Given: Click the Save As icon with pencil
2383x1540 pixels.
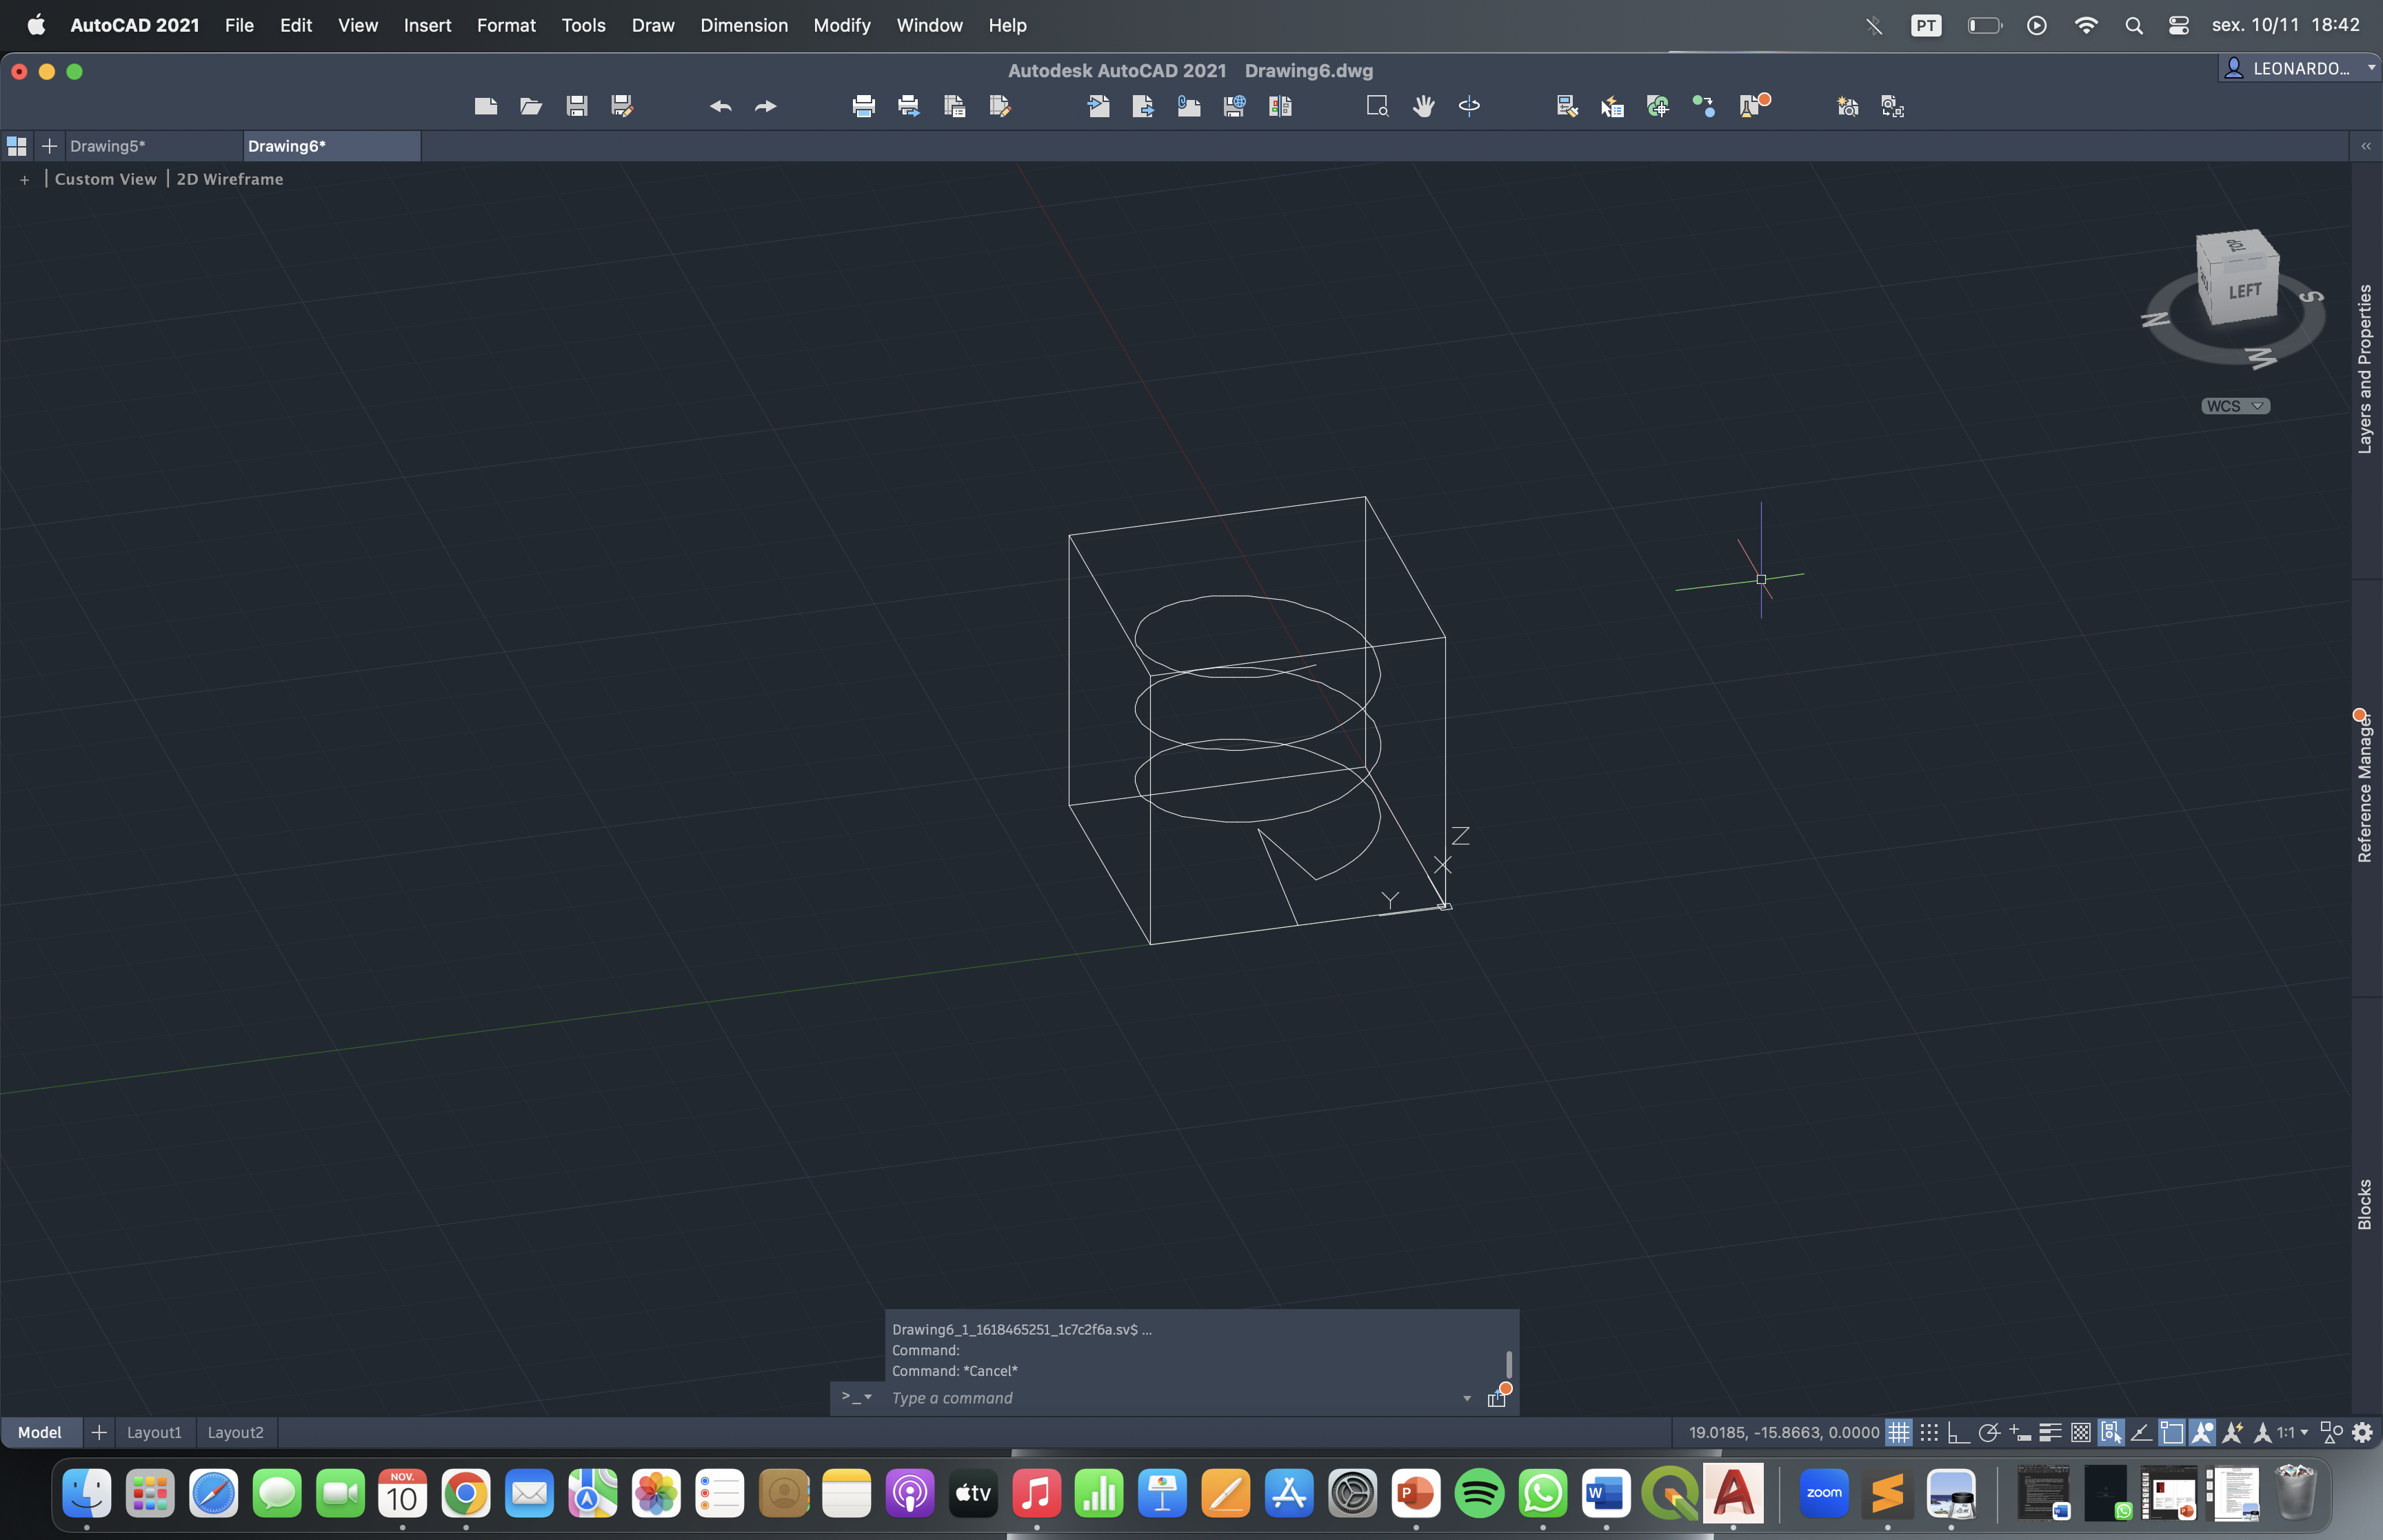Looking at the screenshot, I should 622,106.
